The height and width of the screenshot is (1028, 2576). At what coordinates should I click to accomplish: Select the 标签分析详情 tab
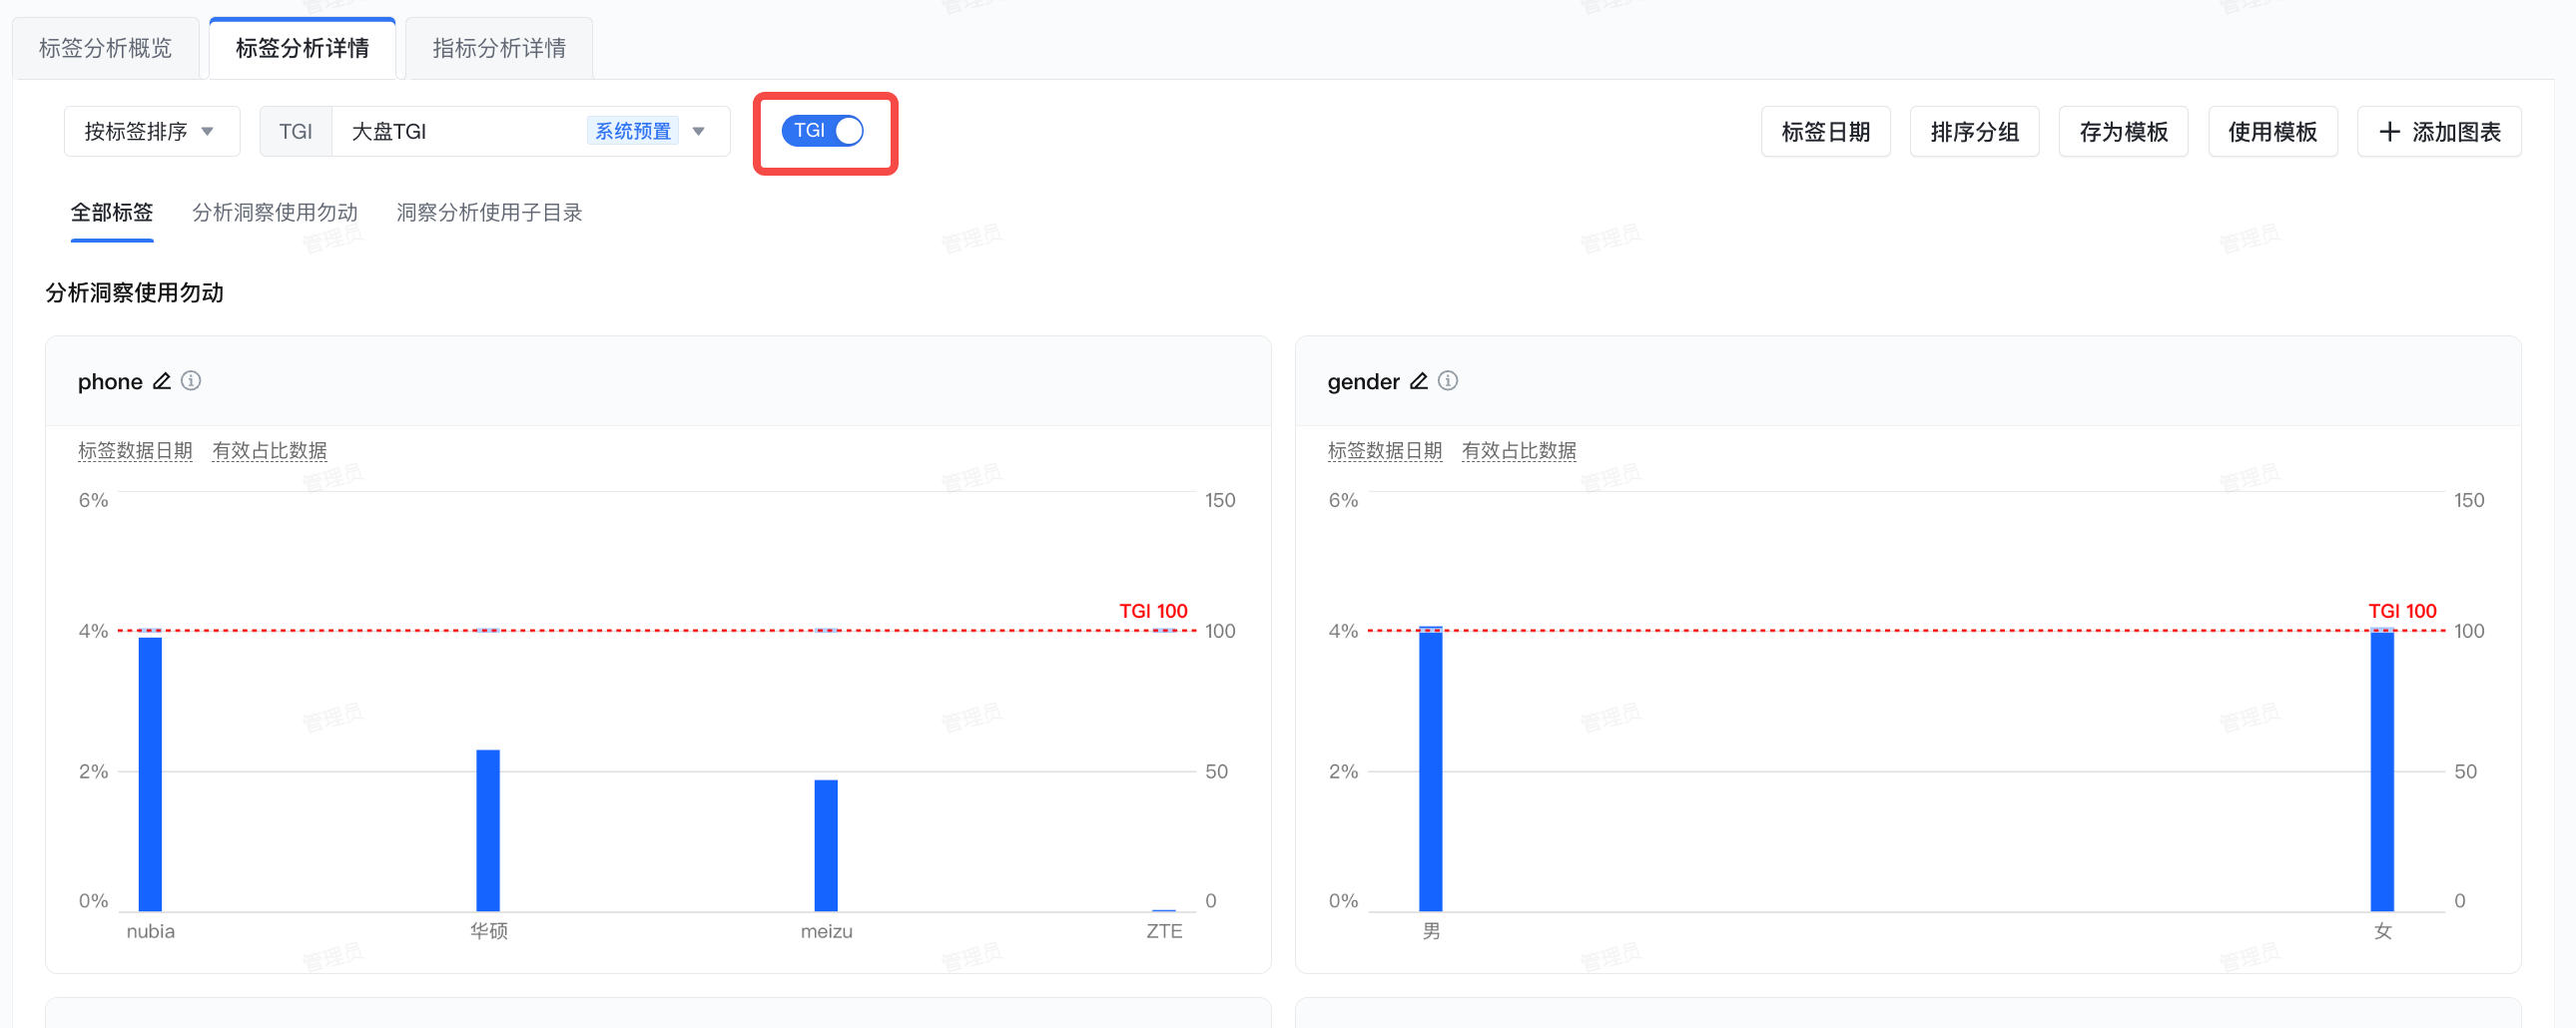(x=302, y=48)
